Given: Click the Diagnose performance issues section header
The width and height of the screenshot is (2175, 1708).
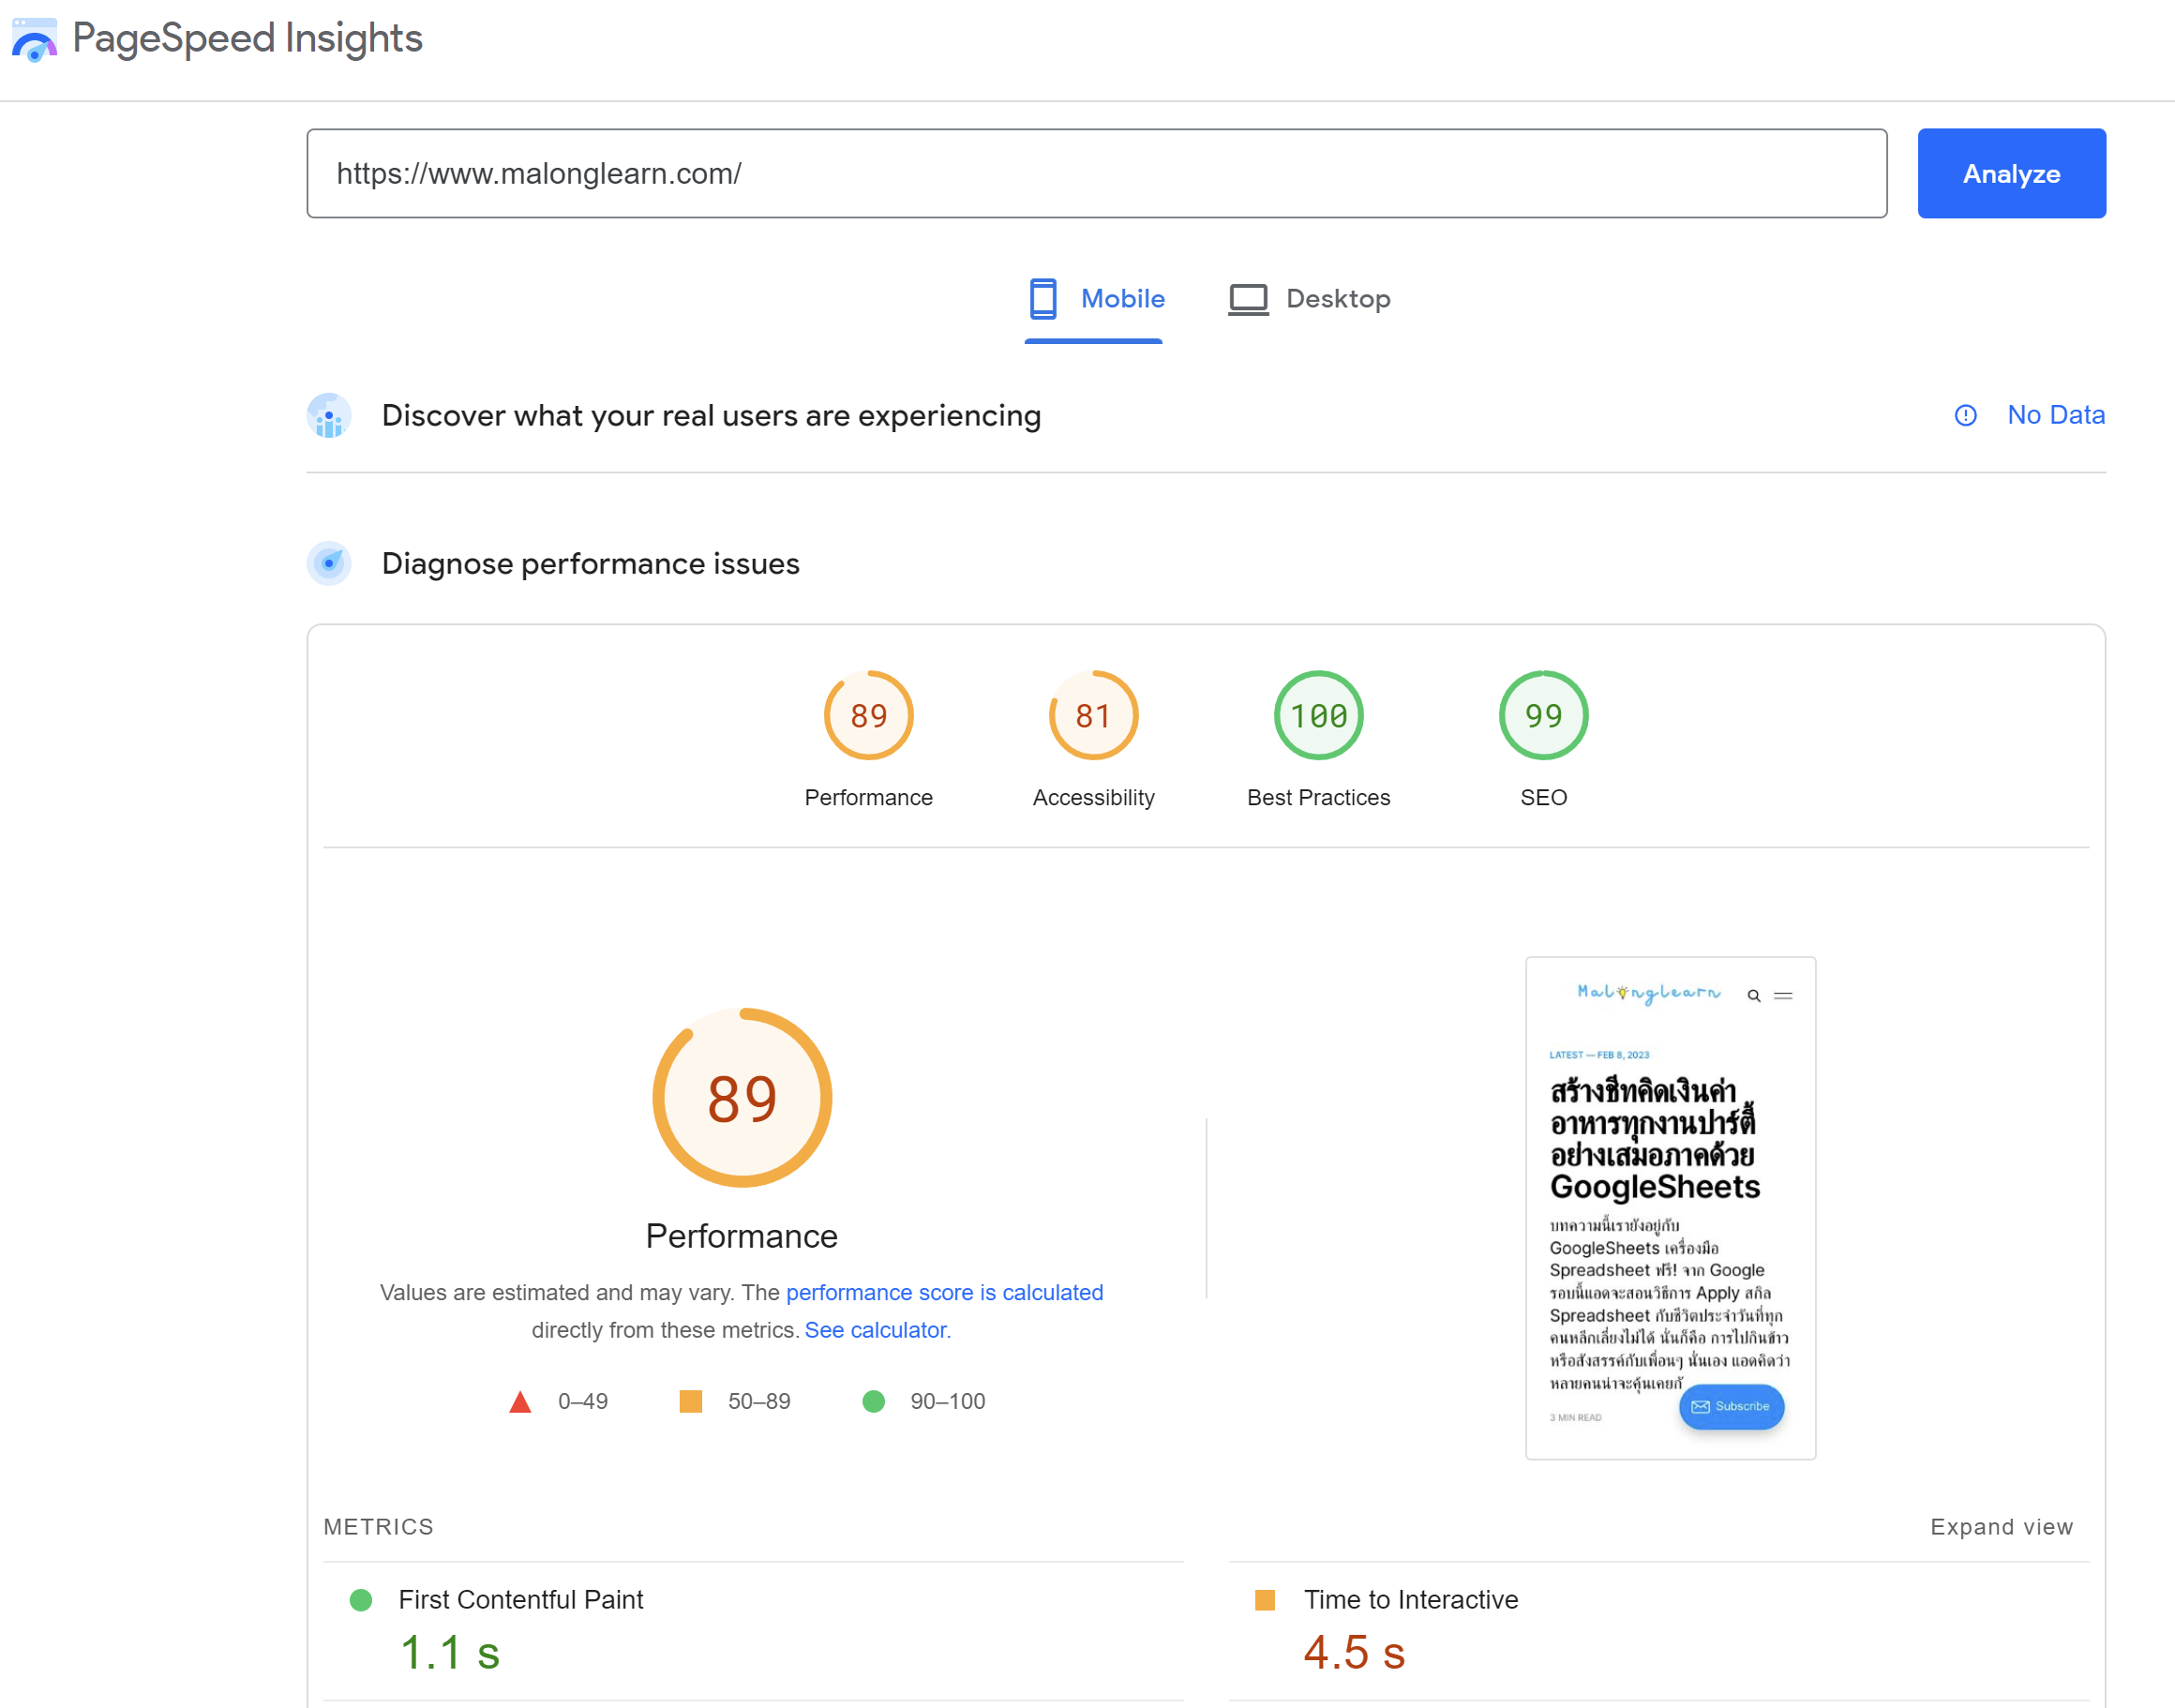Looking at the screenshot, I should click(x=592, y=562).
